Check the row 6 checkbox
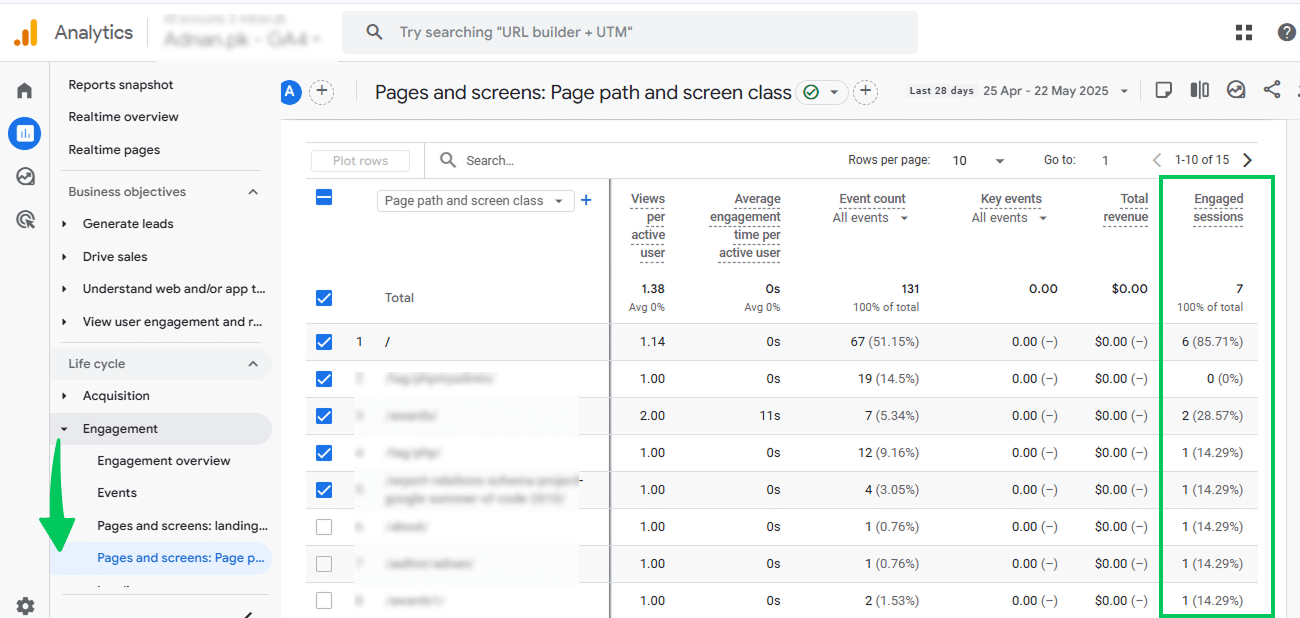This screenshot has height=618, width=1300. point(324,527)
